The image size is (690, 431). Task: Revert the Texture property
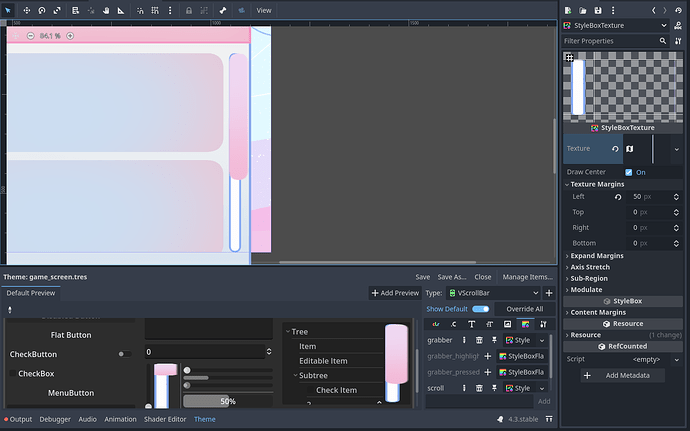[x=615, y=149]
